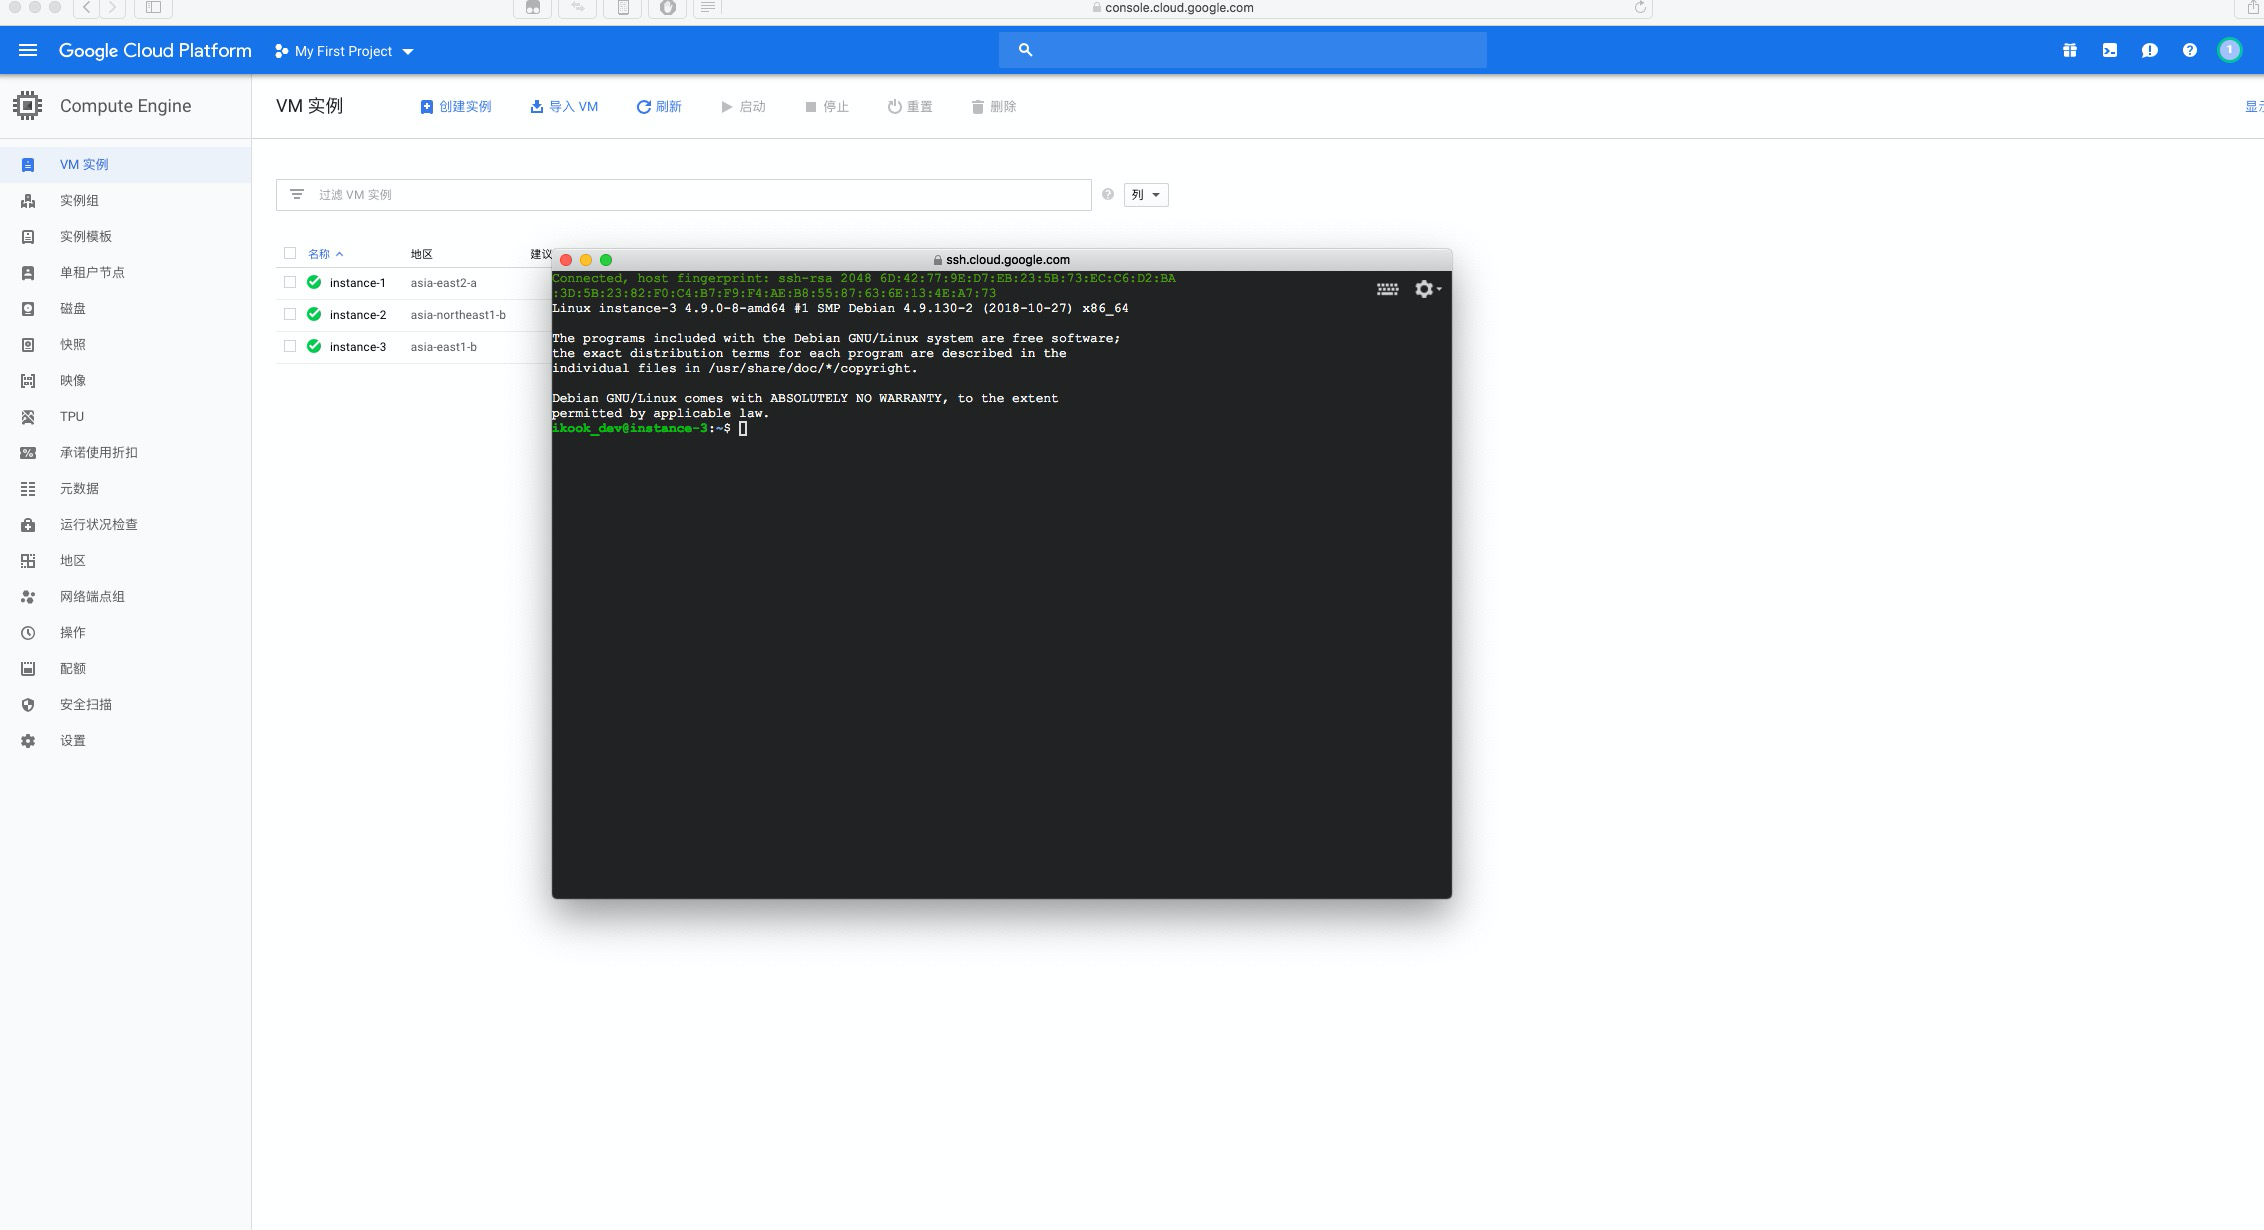Click the 实例模板 sidebar icon

28,237
